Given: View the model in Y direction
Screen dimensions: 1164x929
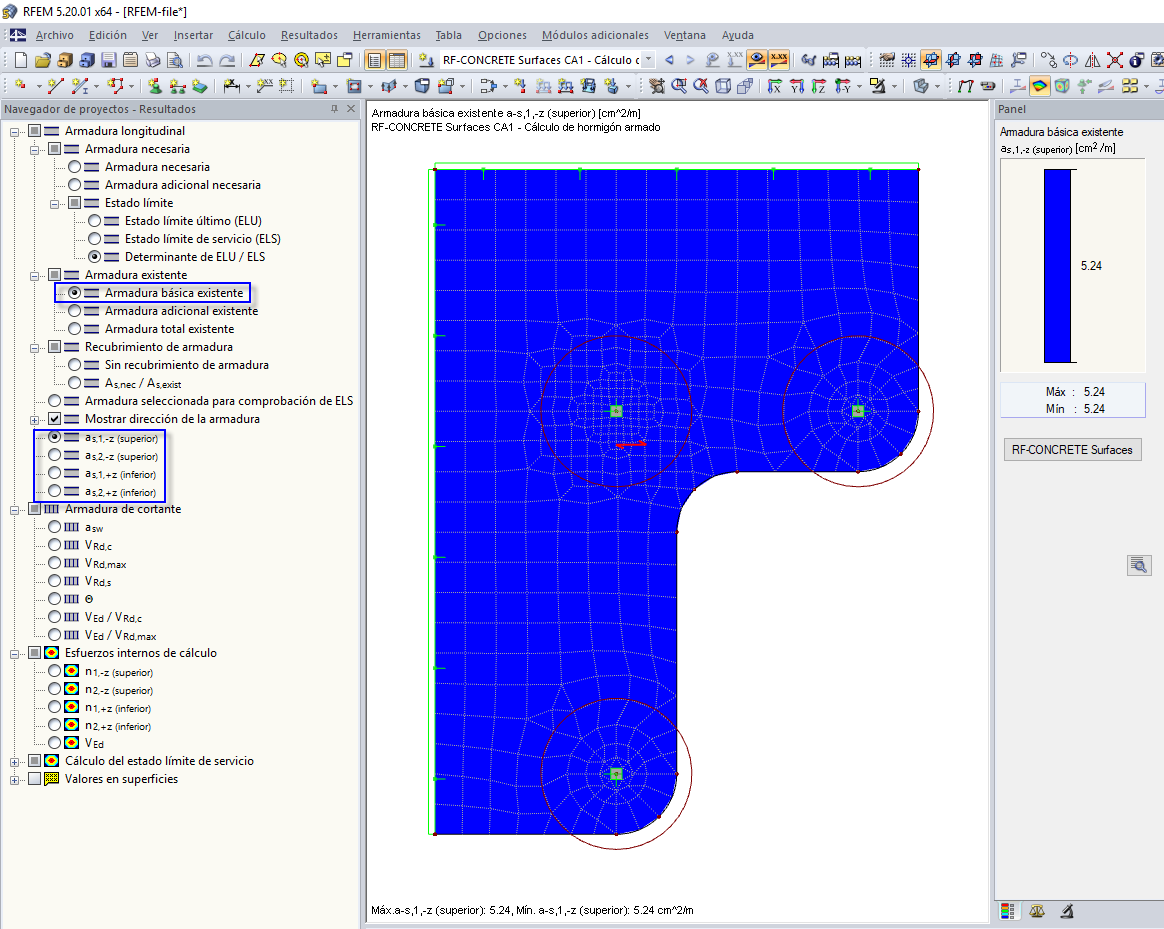Looking at the screenshot, I should [x=797, y=86].
